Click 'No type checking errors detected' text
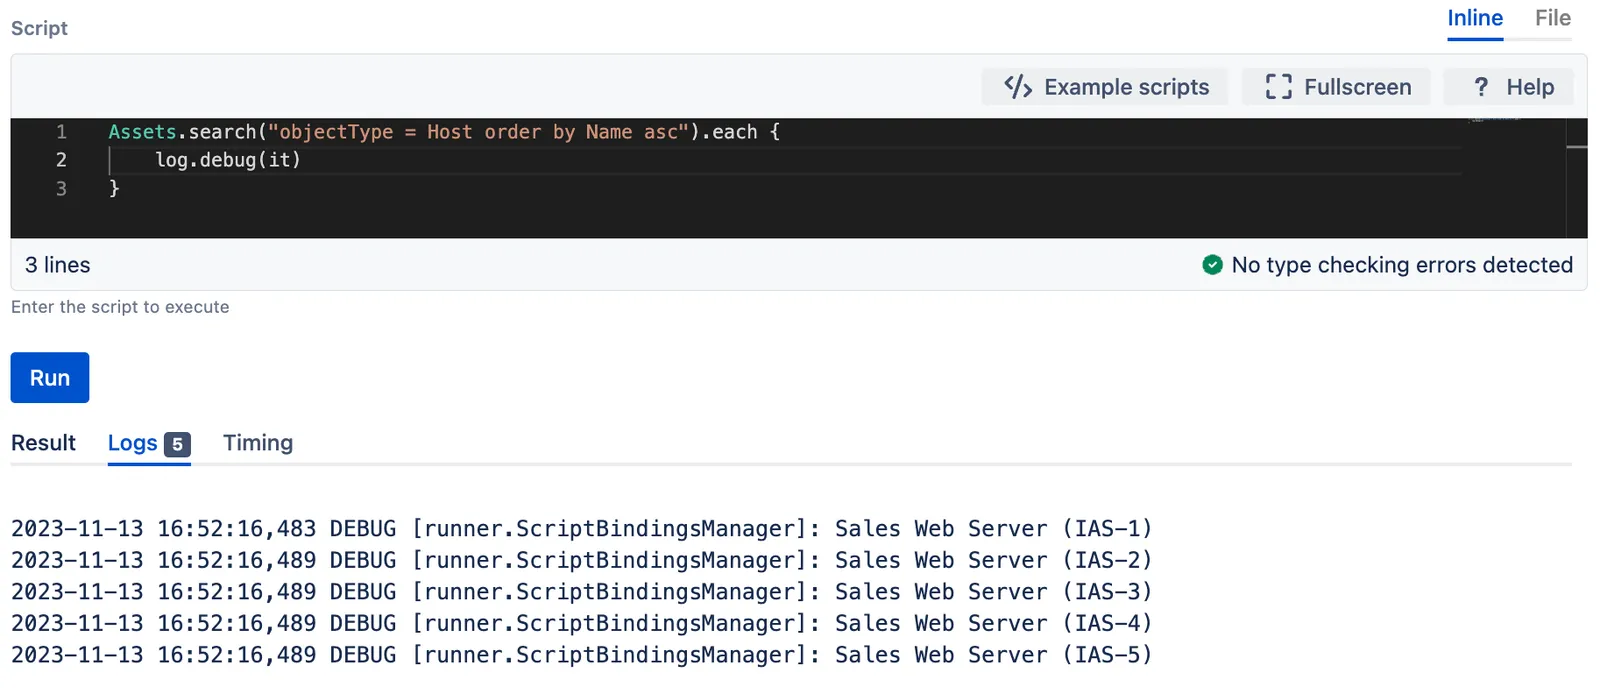Image resolution: width=1600 pixels, height=694 pixels. pyautogui.click(x=1402, y=265)
